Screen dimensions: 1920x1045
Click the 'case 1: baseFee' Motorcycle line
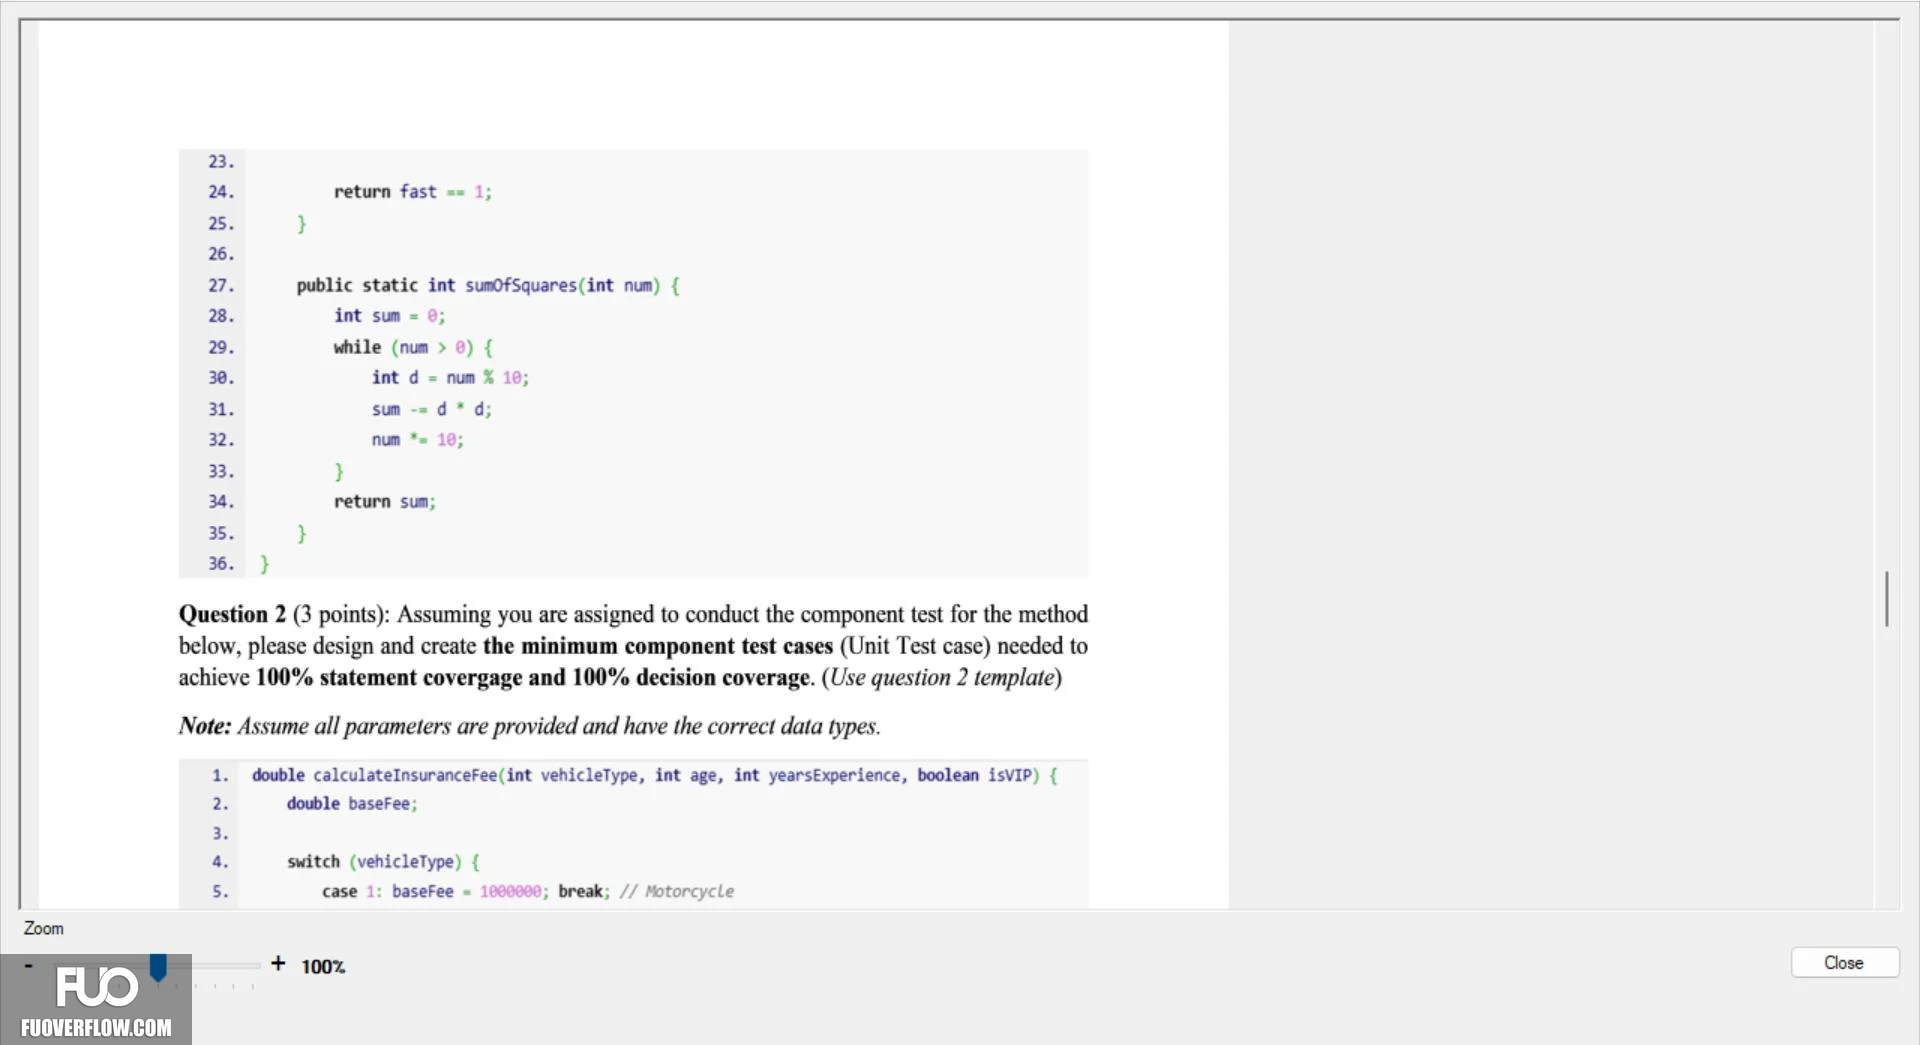click(528, 891)
